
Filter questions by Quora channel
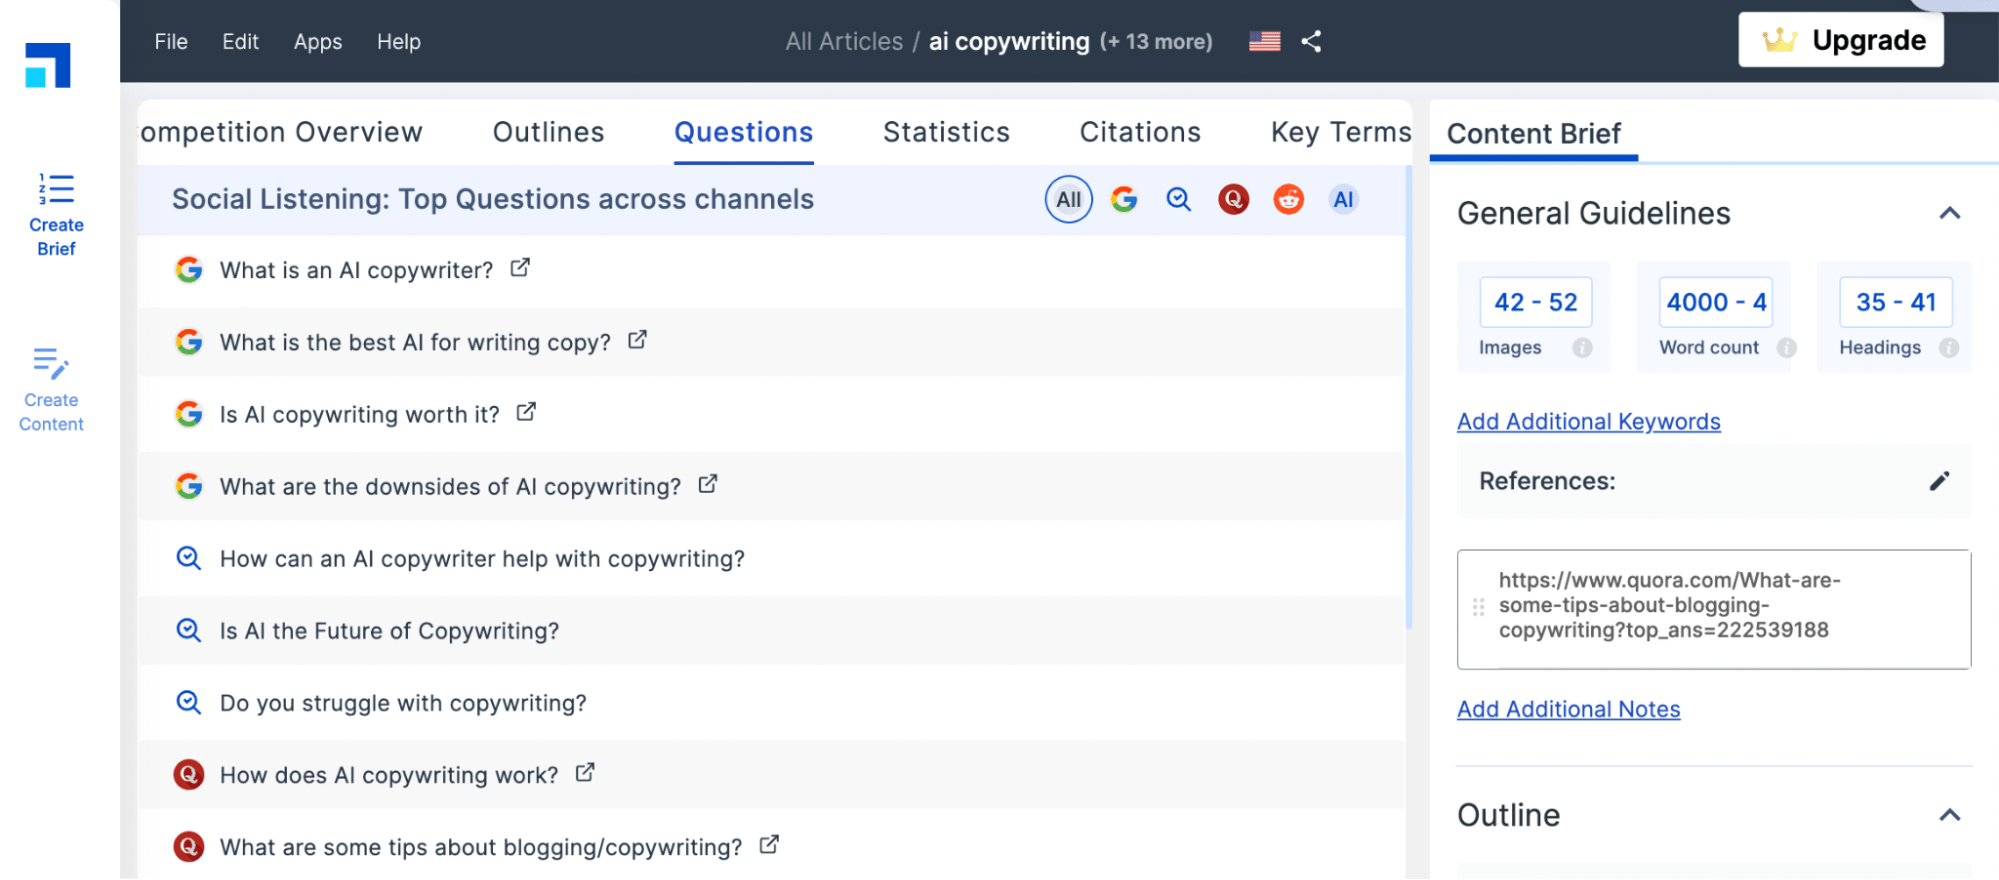[x=1234, y=199]
